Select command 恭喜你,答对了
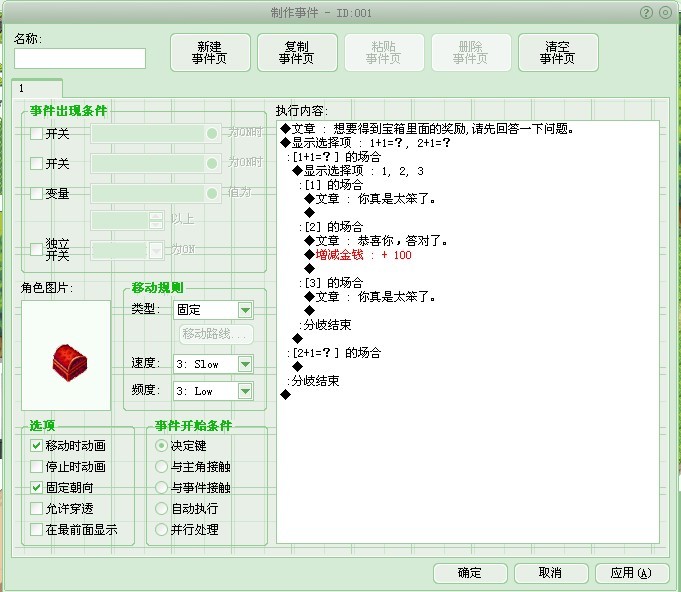681x592 pixels. [x=376, y=241]
